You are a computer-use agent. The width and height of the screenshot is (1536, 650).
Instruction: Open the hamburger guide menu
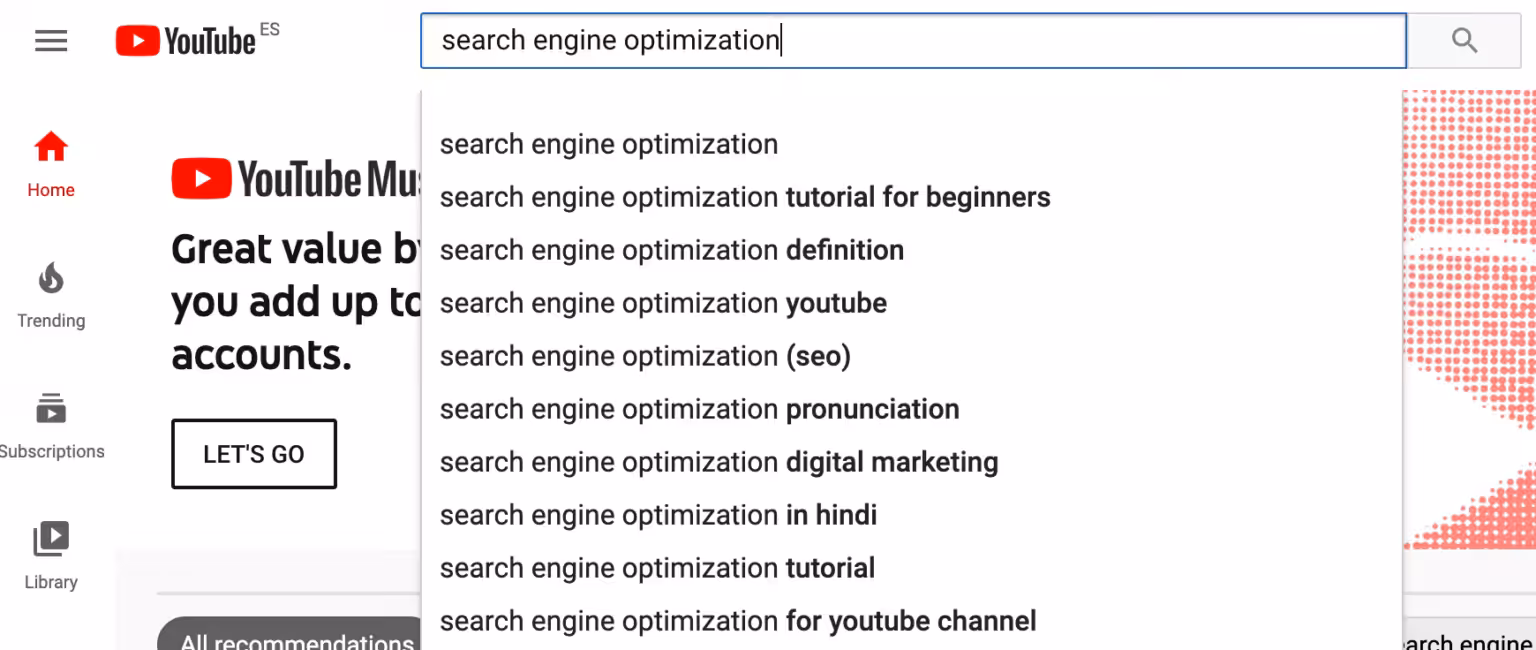(51, 41)
